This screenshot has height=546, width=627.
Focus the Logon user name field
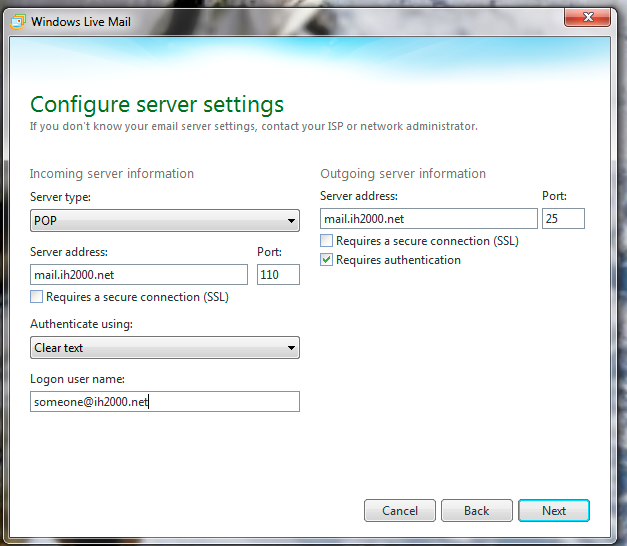coord(164,401)
